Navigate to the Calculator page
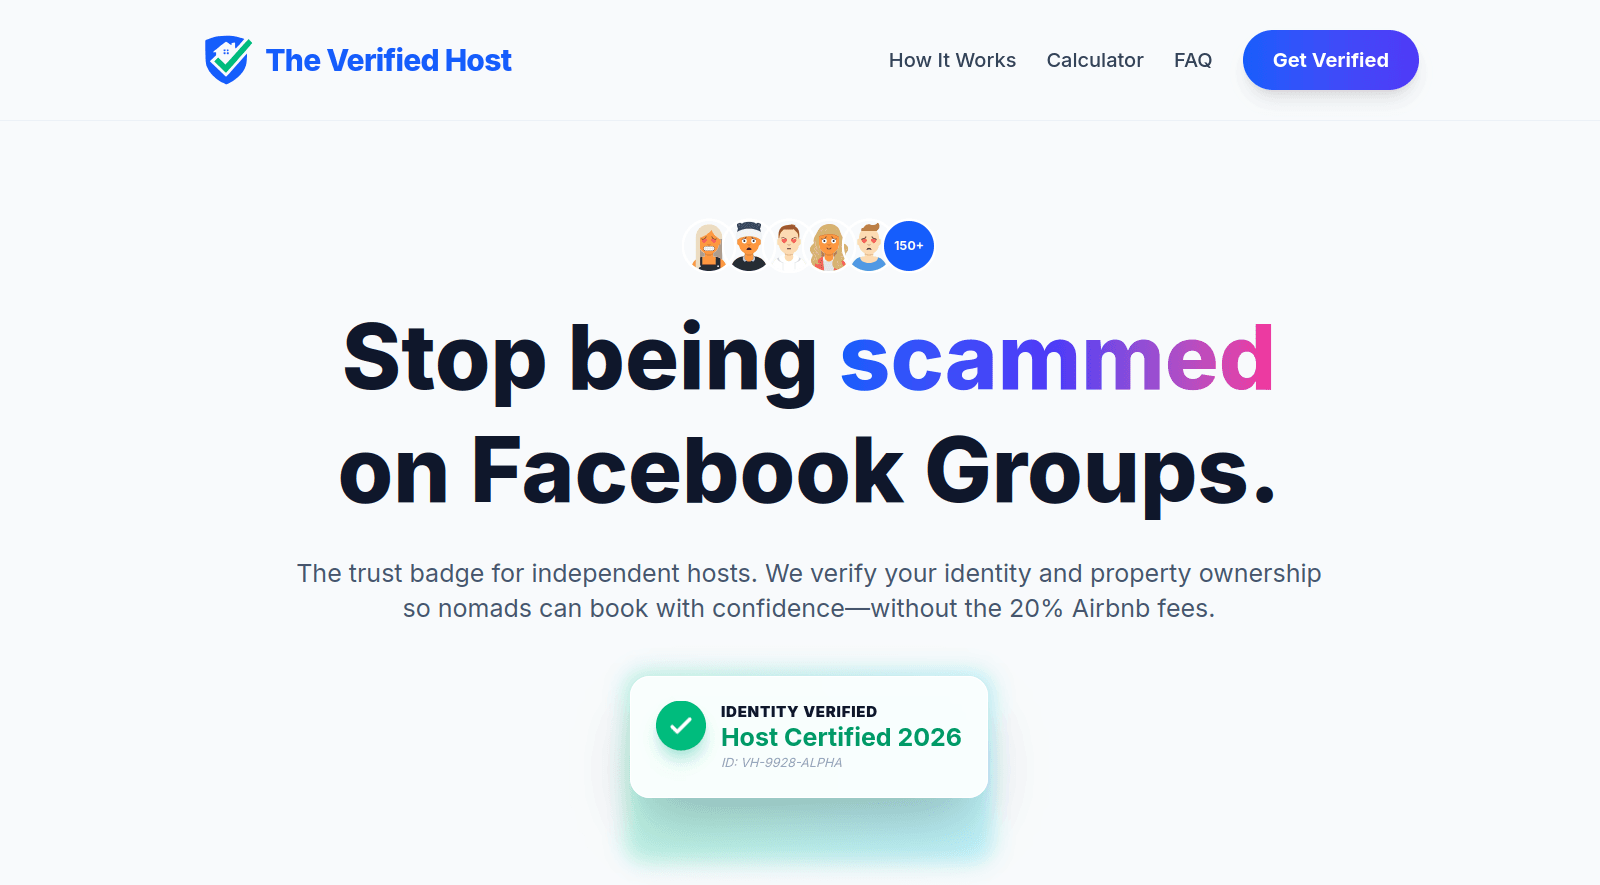 pos(1095,60)
